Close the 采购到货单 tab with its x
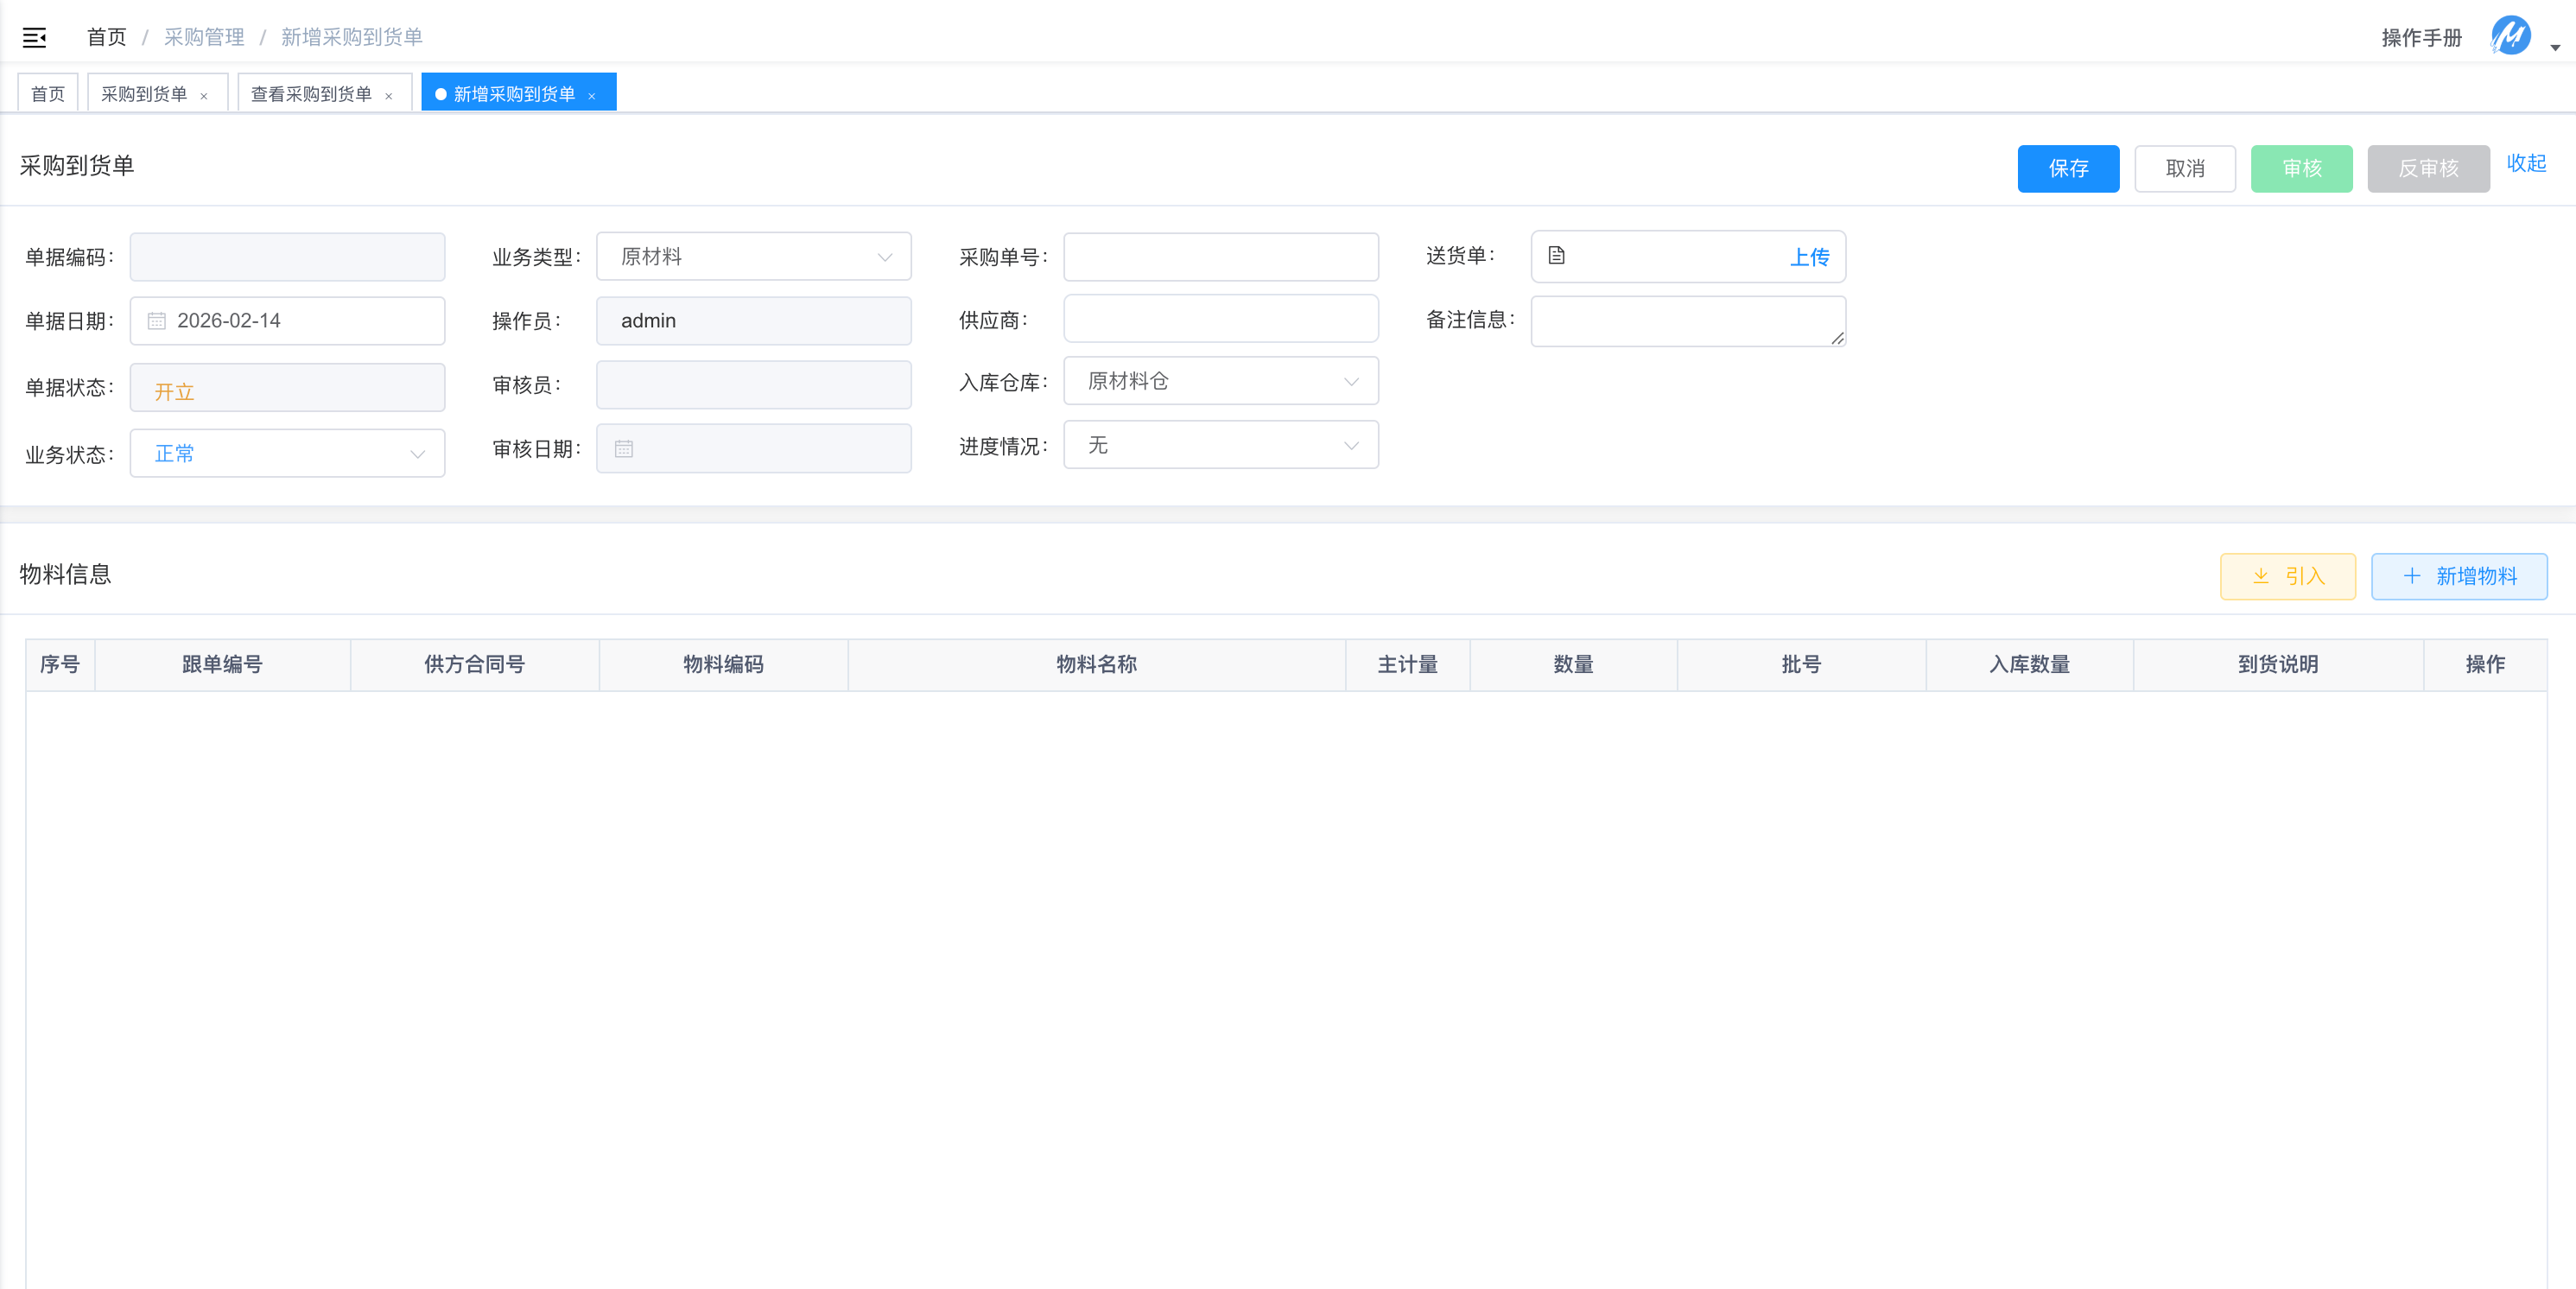The image size is (2576, 1289). click(x=204, y=96)
